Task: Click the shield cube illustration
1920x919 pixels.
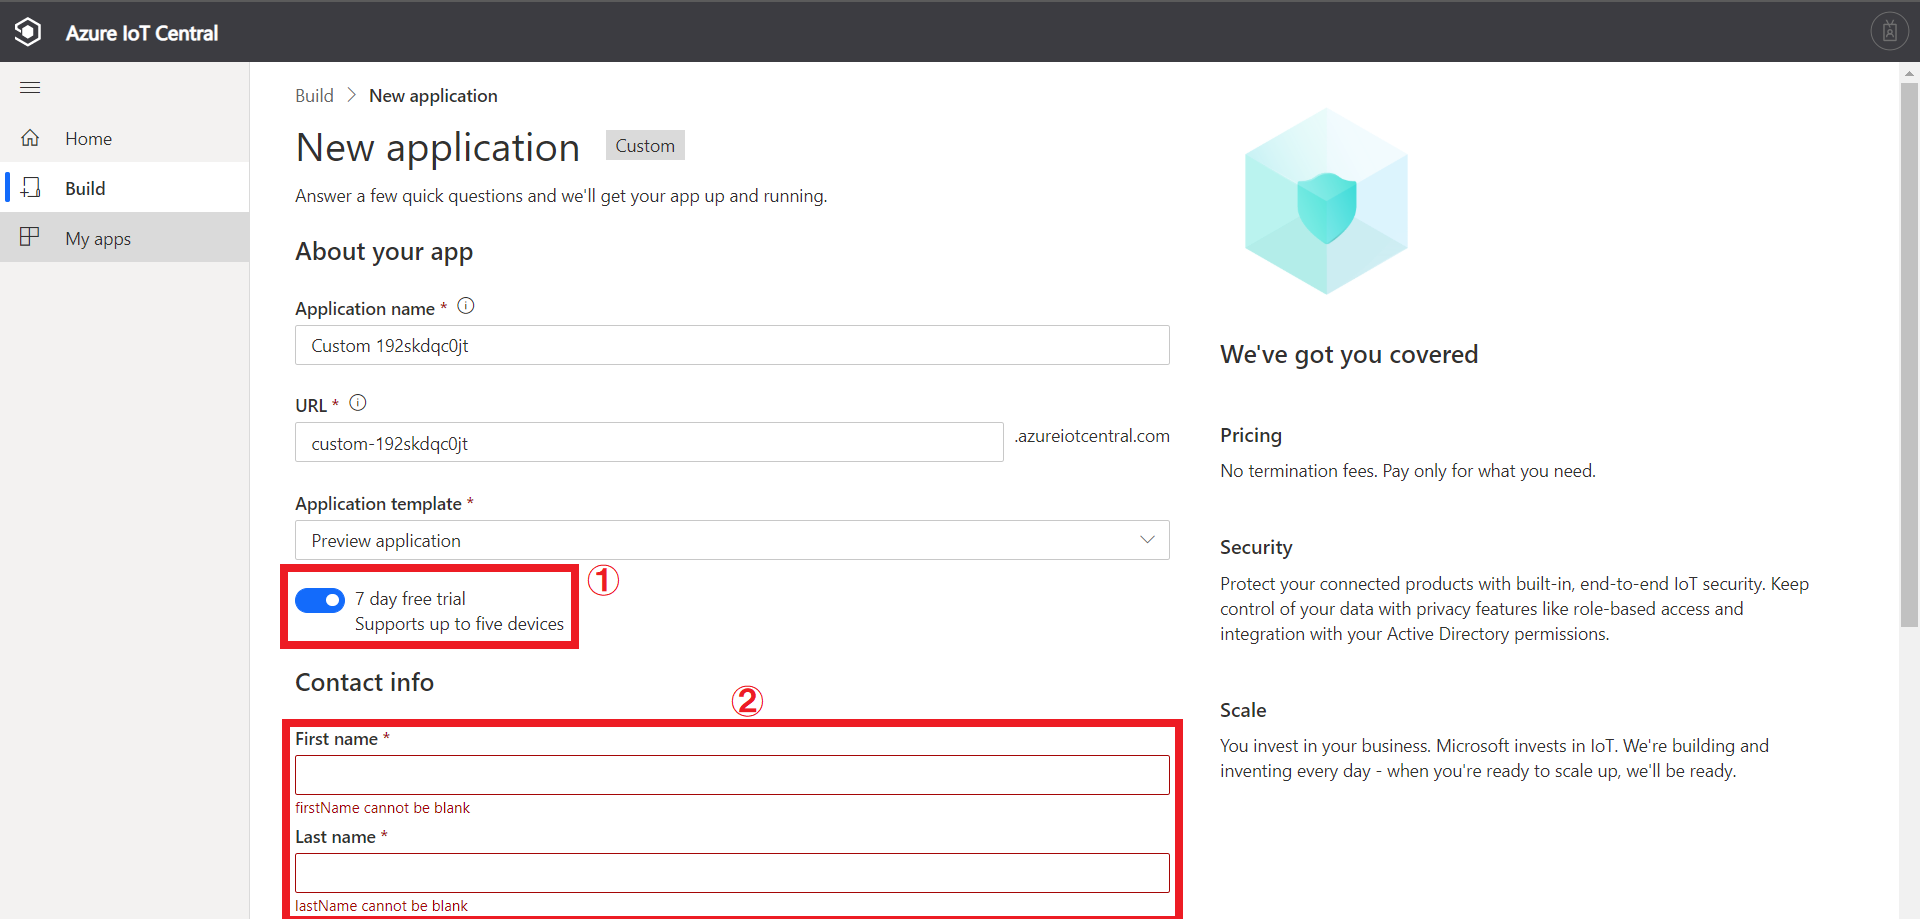Action: [x=1326, y=202]
